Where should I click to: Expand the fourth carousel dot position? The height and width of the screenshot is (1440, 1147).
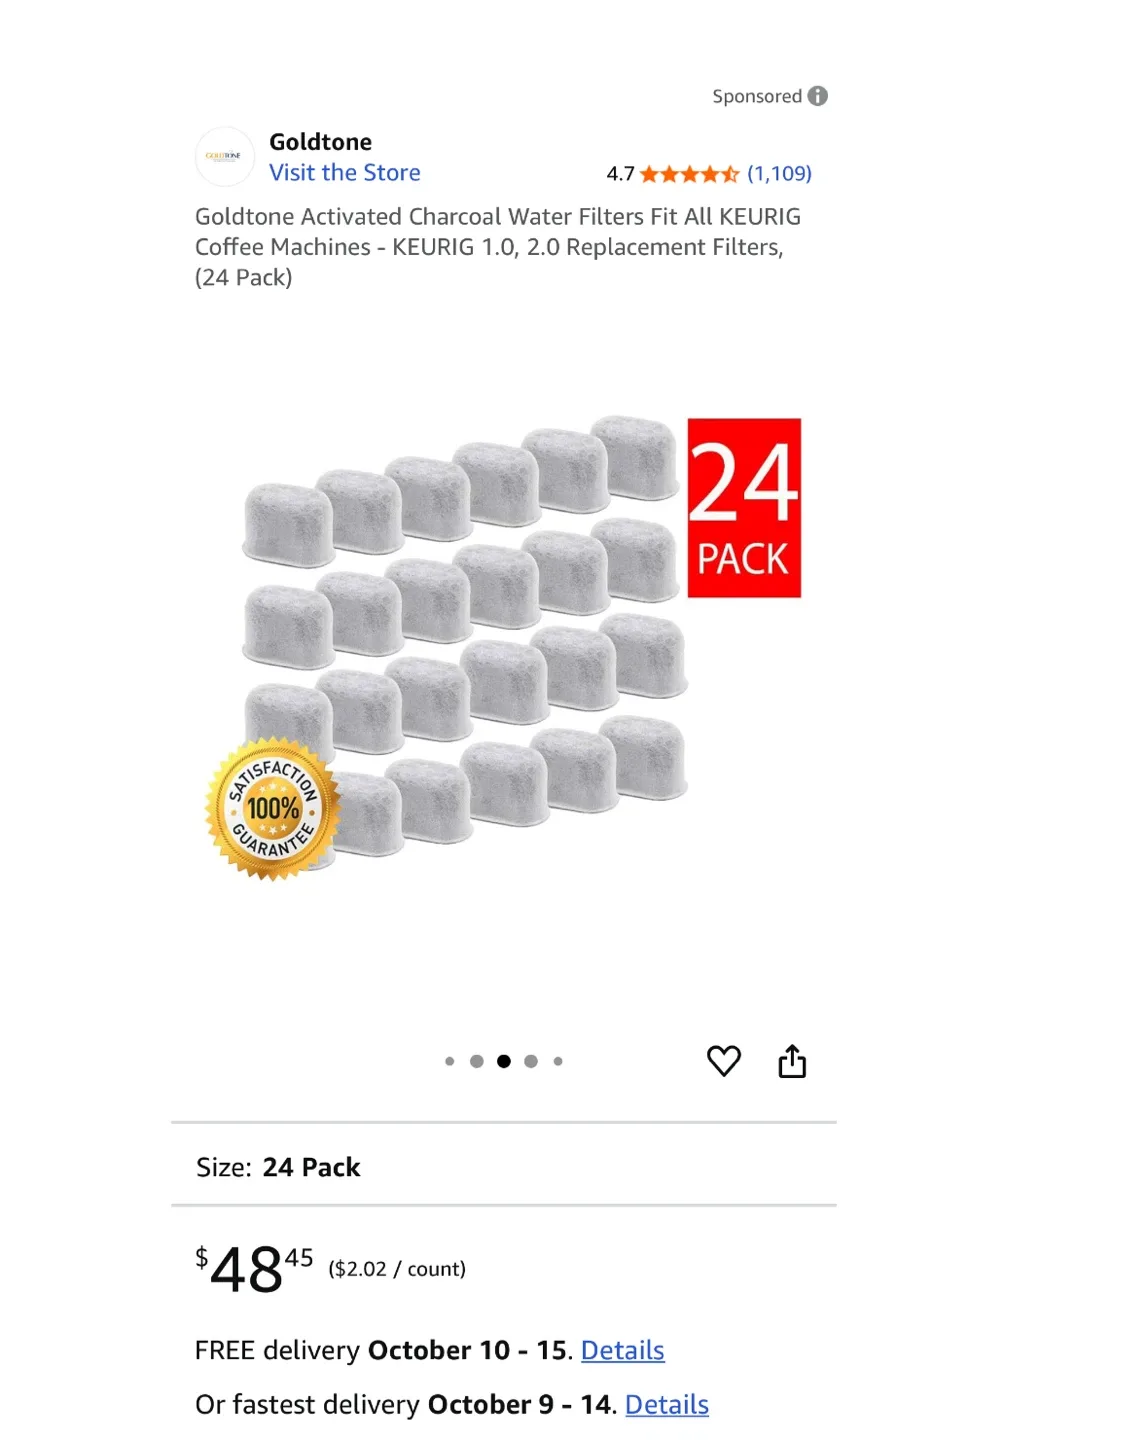(x=530, y=1060)
